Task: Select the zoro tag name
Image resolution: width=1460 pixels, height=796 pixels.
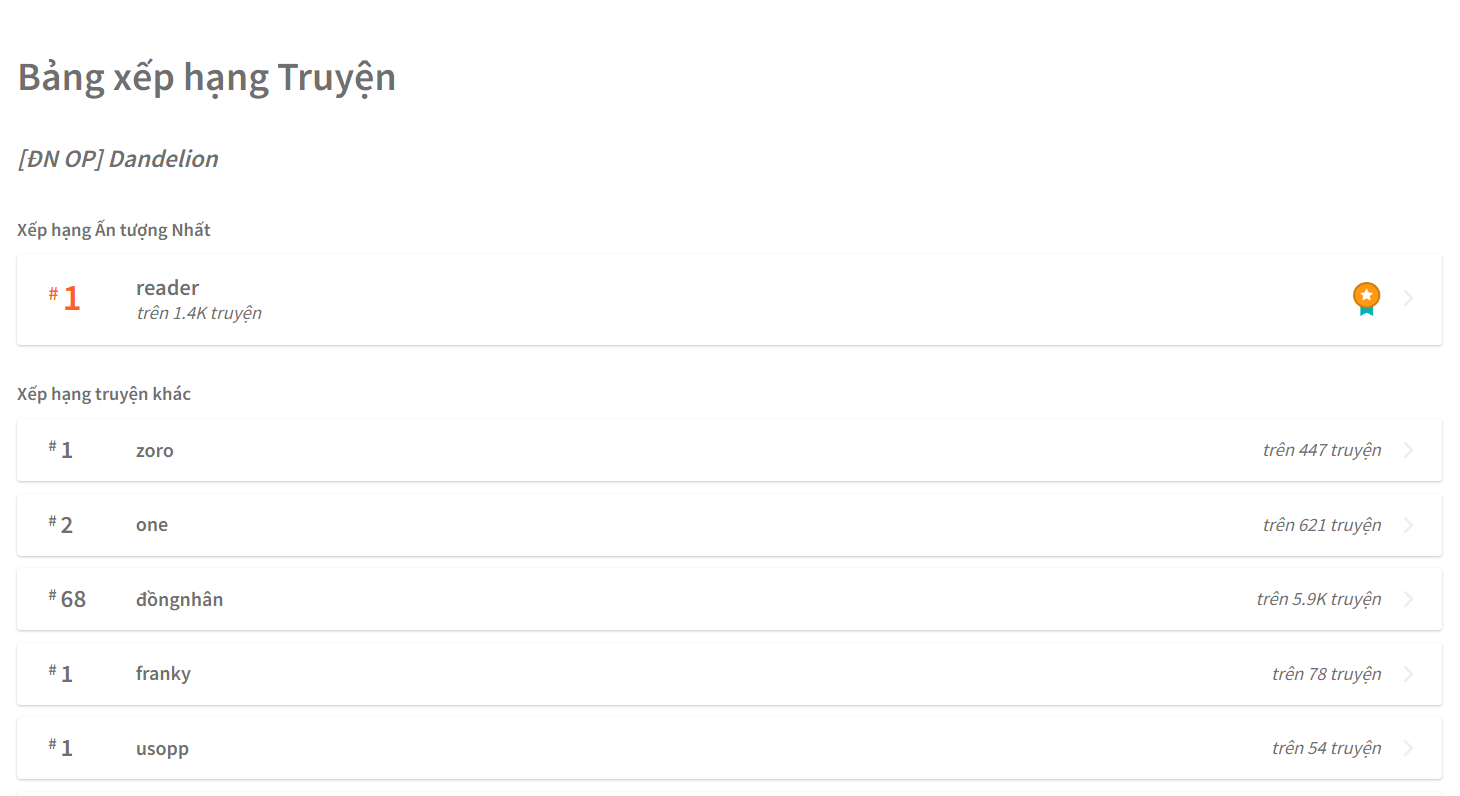Action: pyautogui.click(x=155, y=451)
